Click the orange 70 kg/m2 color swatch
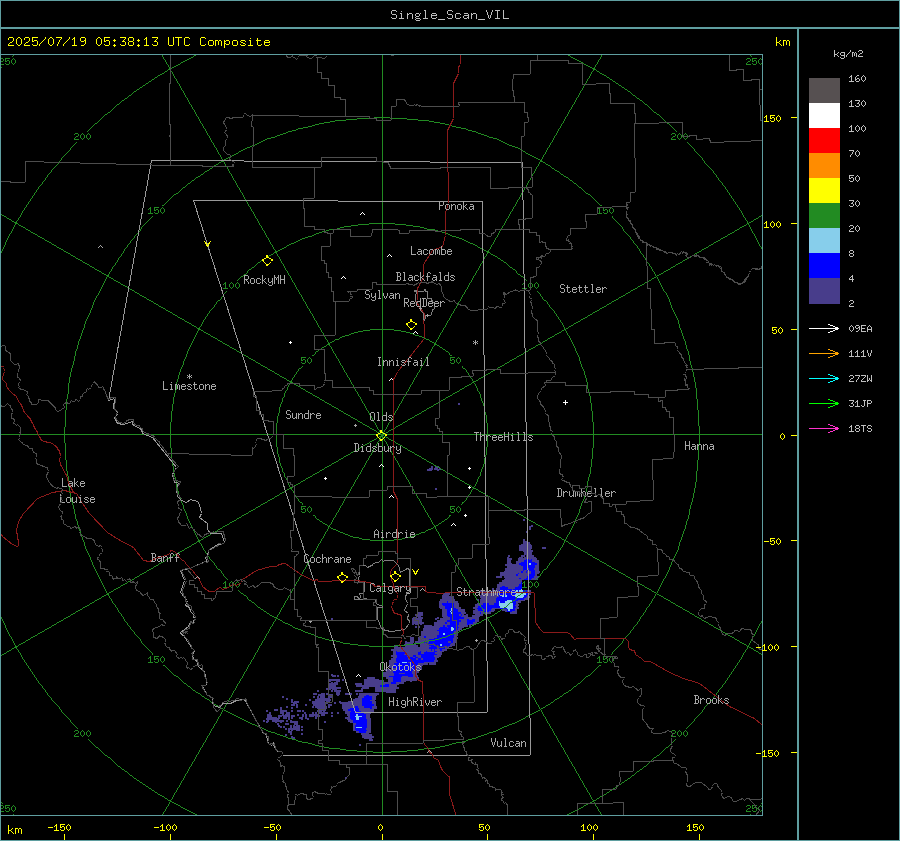The height and width of the screenshot is (841, 900). tap(824, 165)
